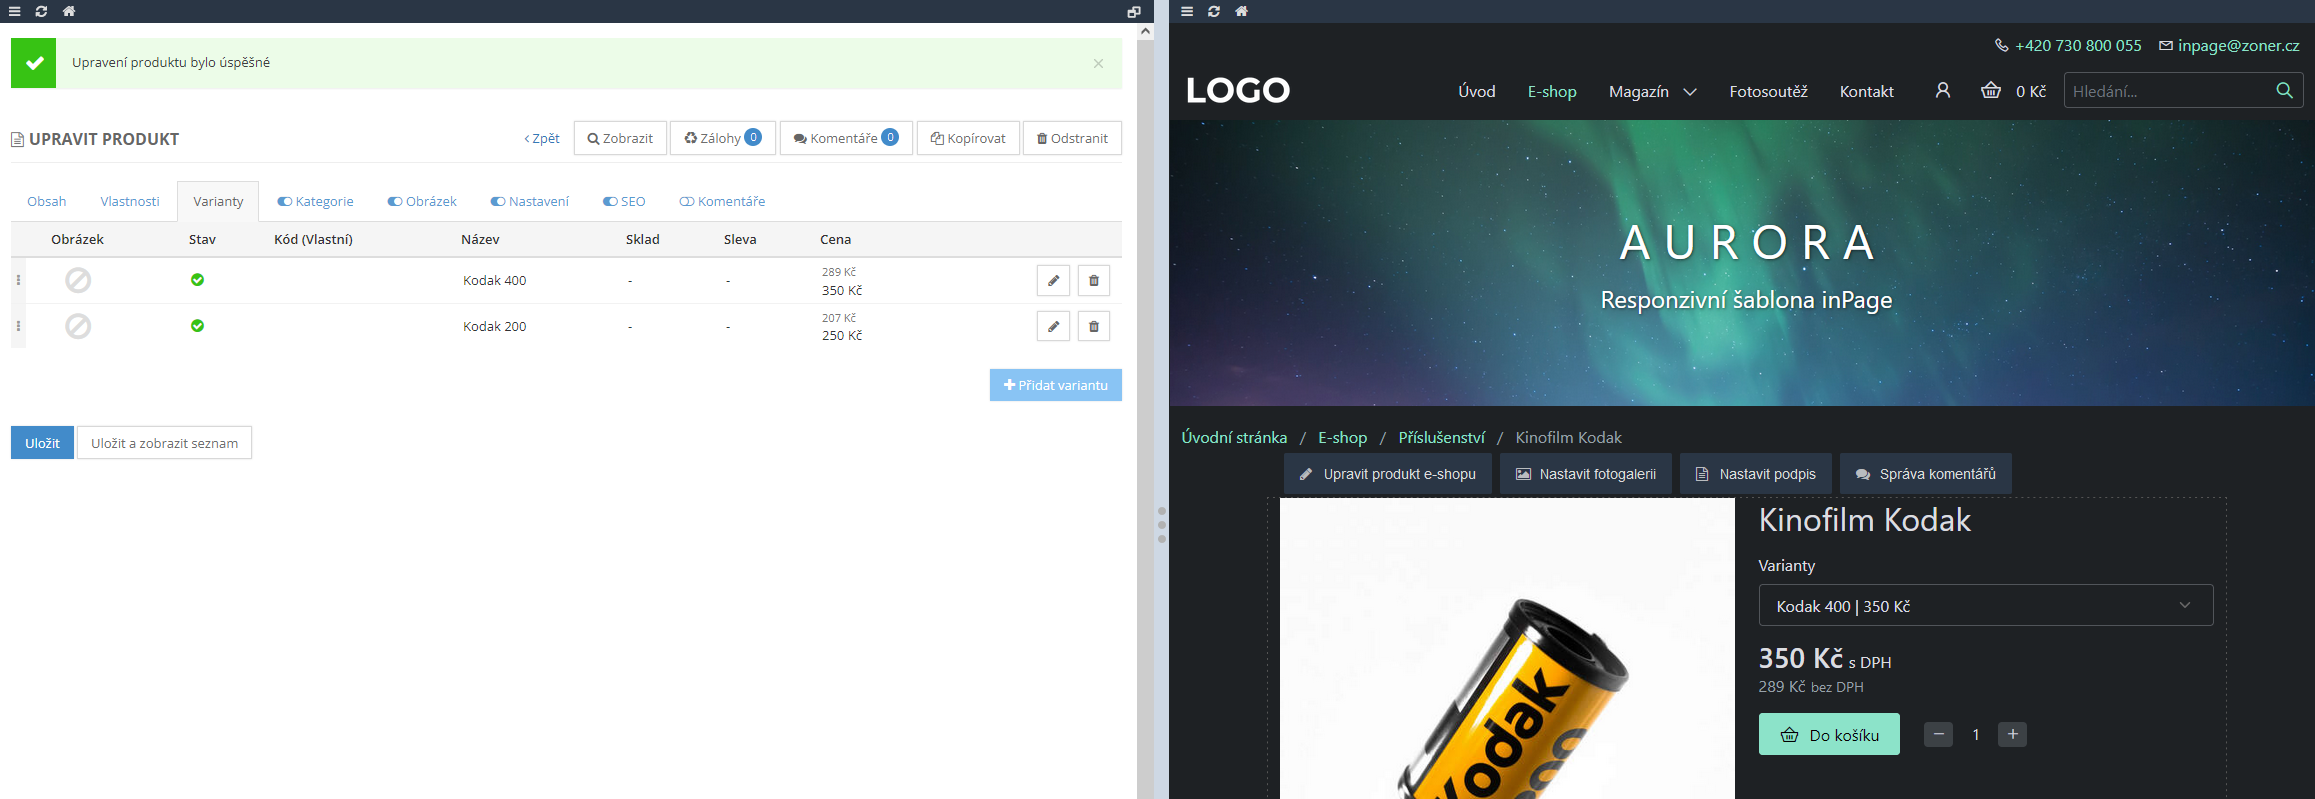Image resolution: width=2315 pixels, height=799 pixels.
Task: Delete the Kodak 200 variant via trash icon
Action: 1093,327
